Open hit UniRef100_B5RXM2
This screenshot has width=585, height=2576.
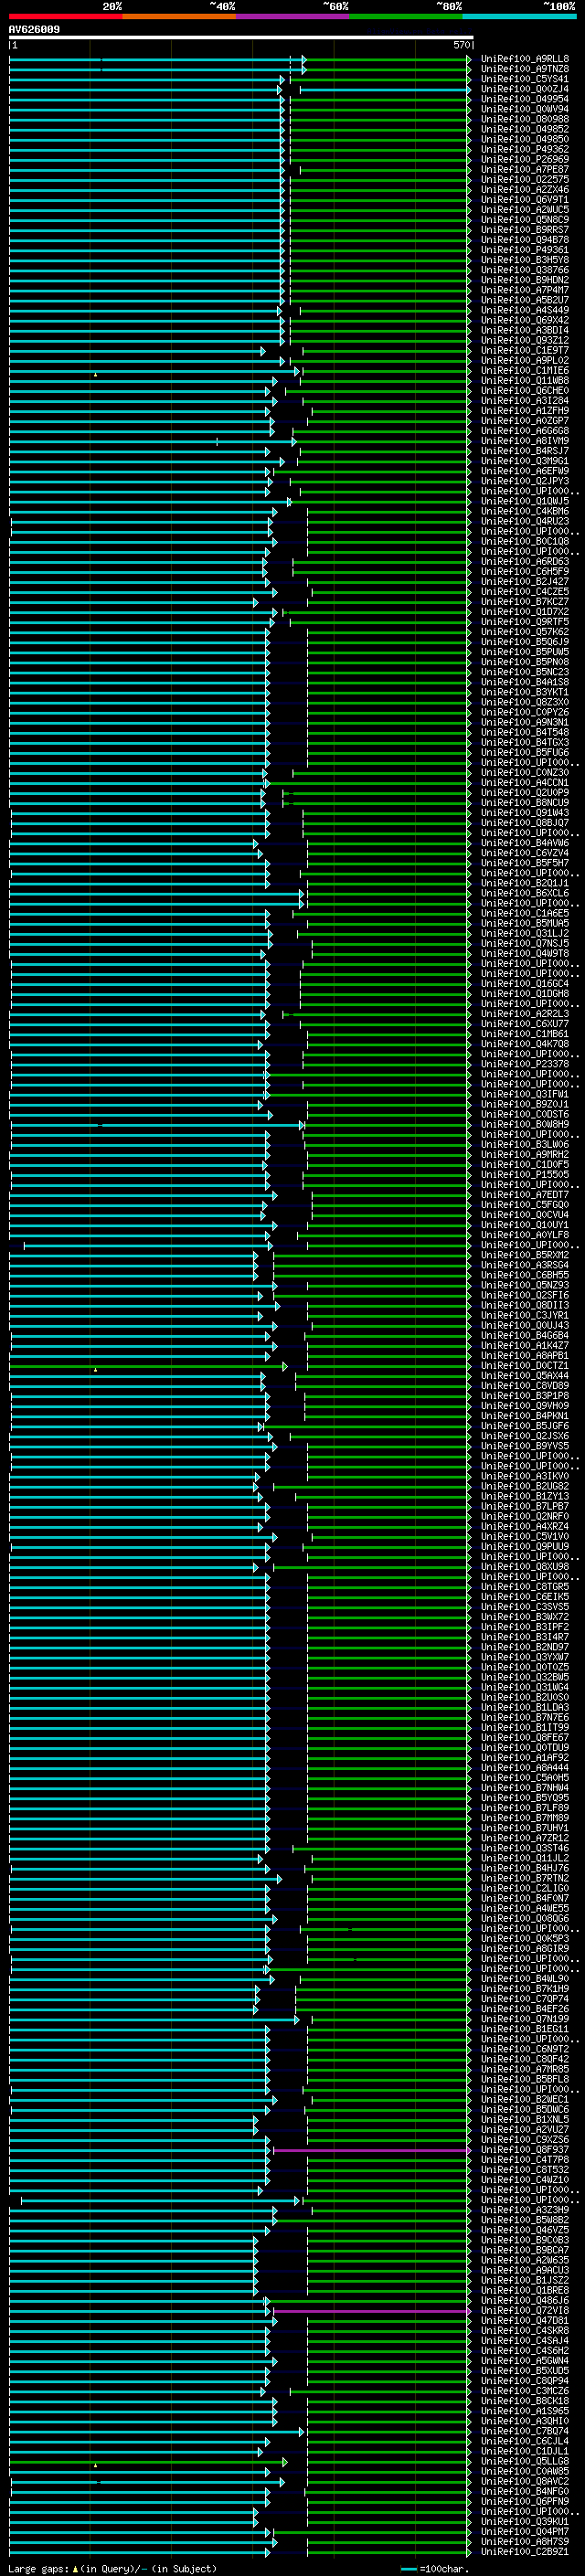pyautogui.click(x=525, y=1255)
